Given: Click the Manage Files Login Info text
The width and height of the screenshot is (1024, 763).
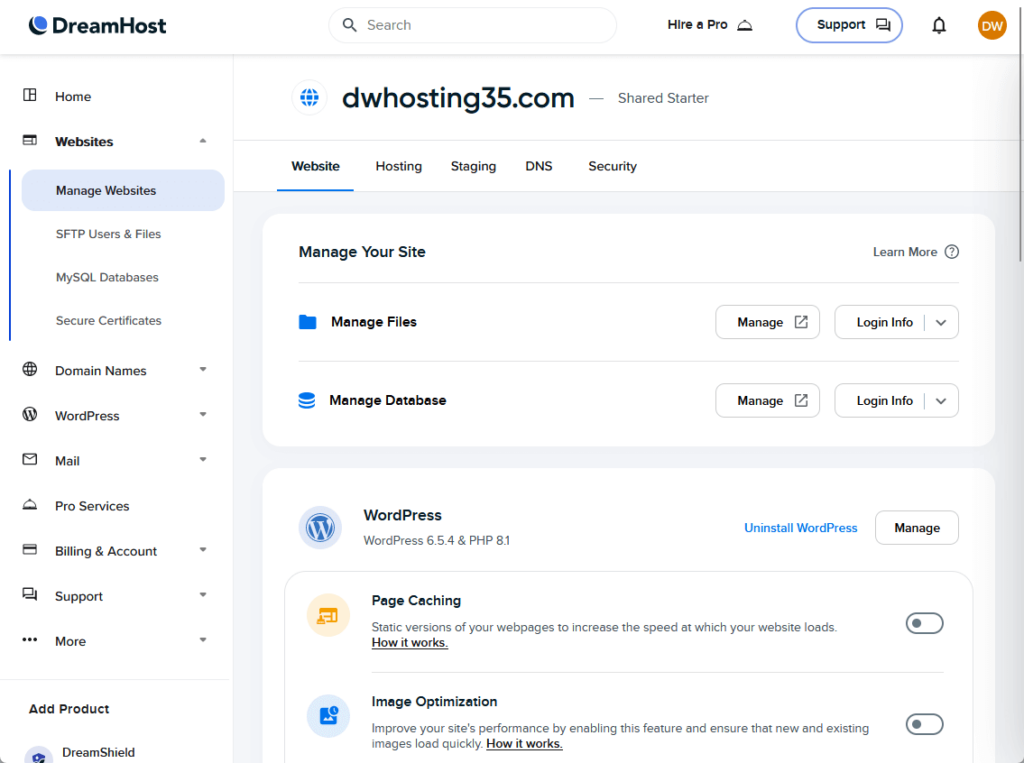Looking at the screenshot, I should pyautogui.click(x=884, y=323).
